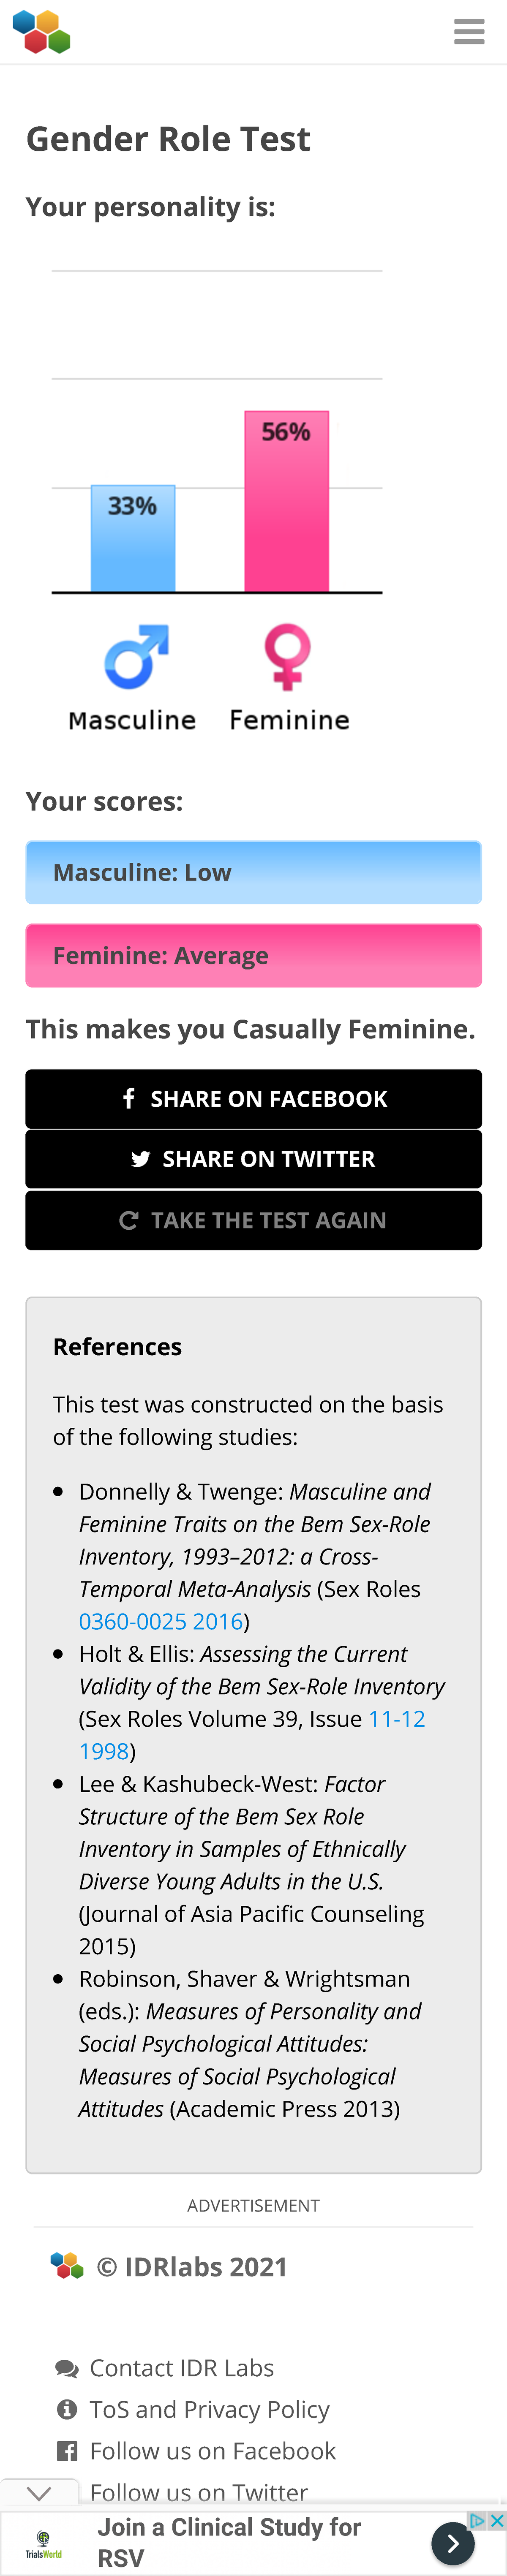This screenshot has height=2576, width=507.
Task: Open ToS and Privacy Policy
Action: pos(209,2409)
